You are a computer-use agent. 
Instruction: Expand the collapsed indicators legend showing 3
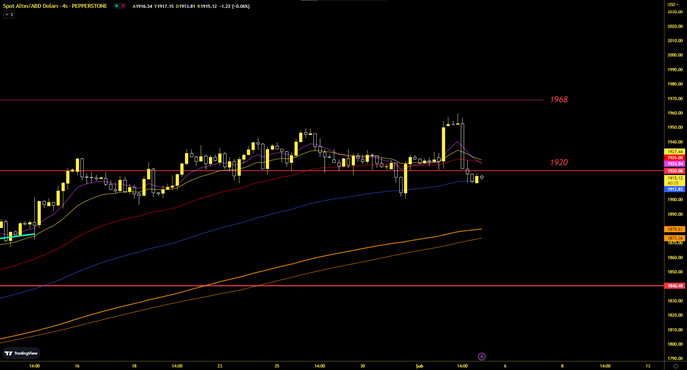pyautogui.click(x=9, y=14)
